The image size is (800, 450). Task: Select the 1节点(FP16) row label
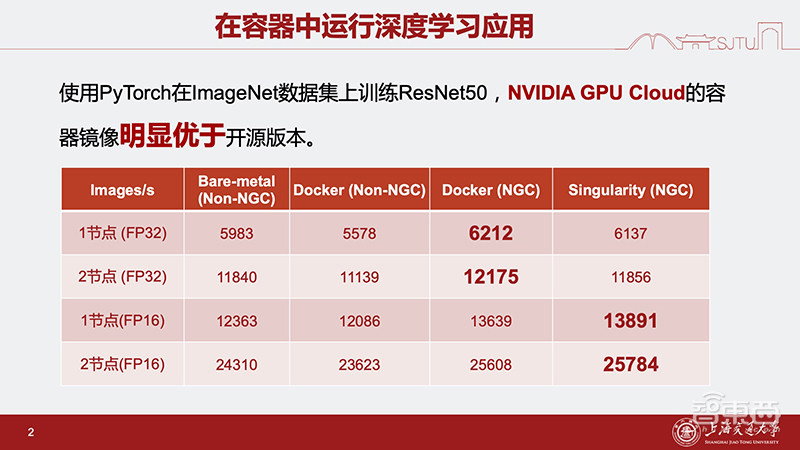coord(122,321)
